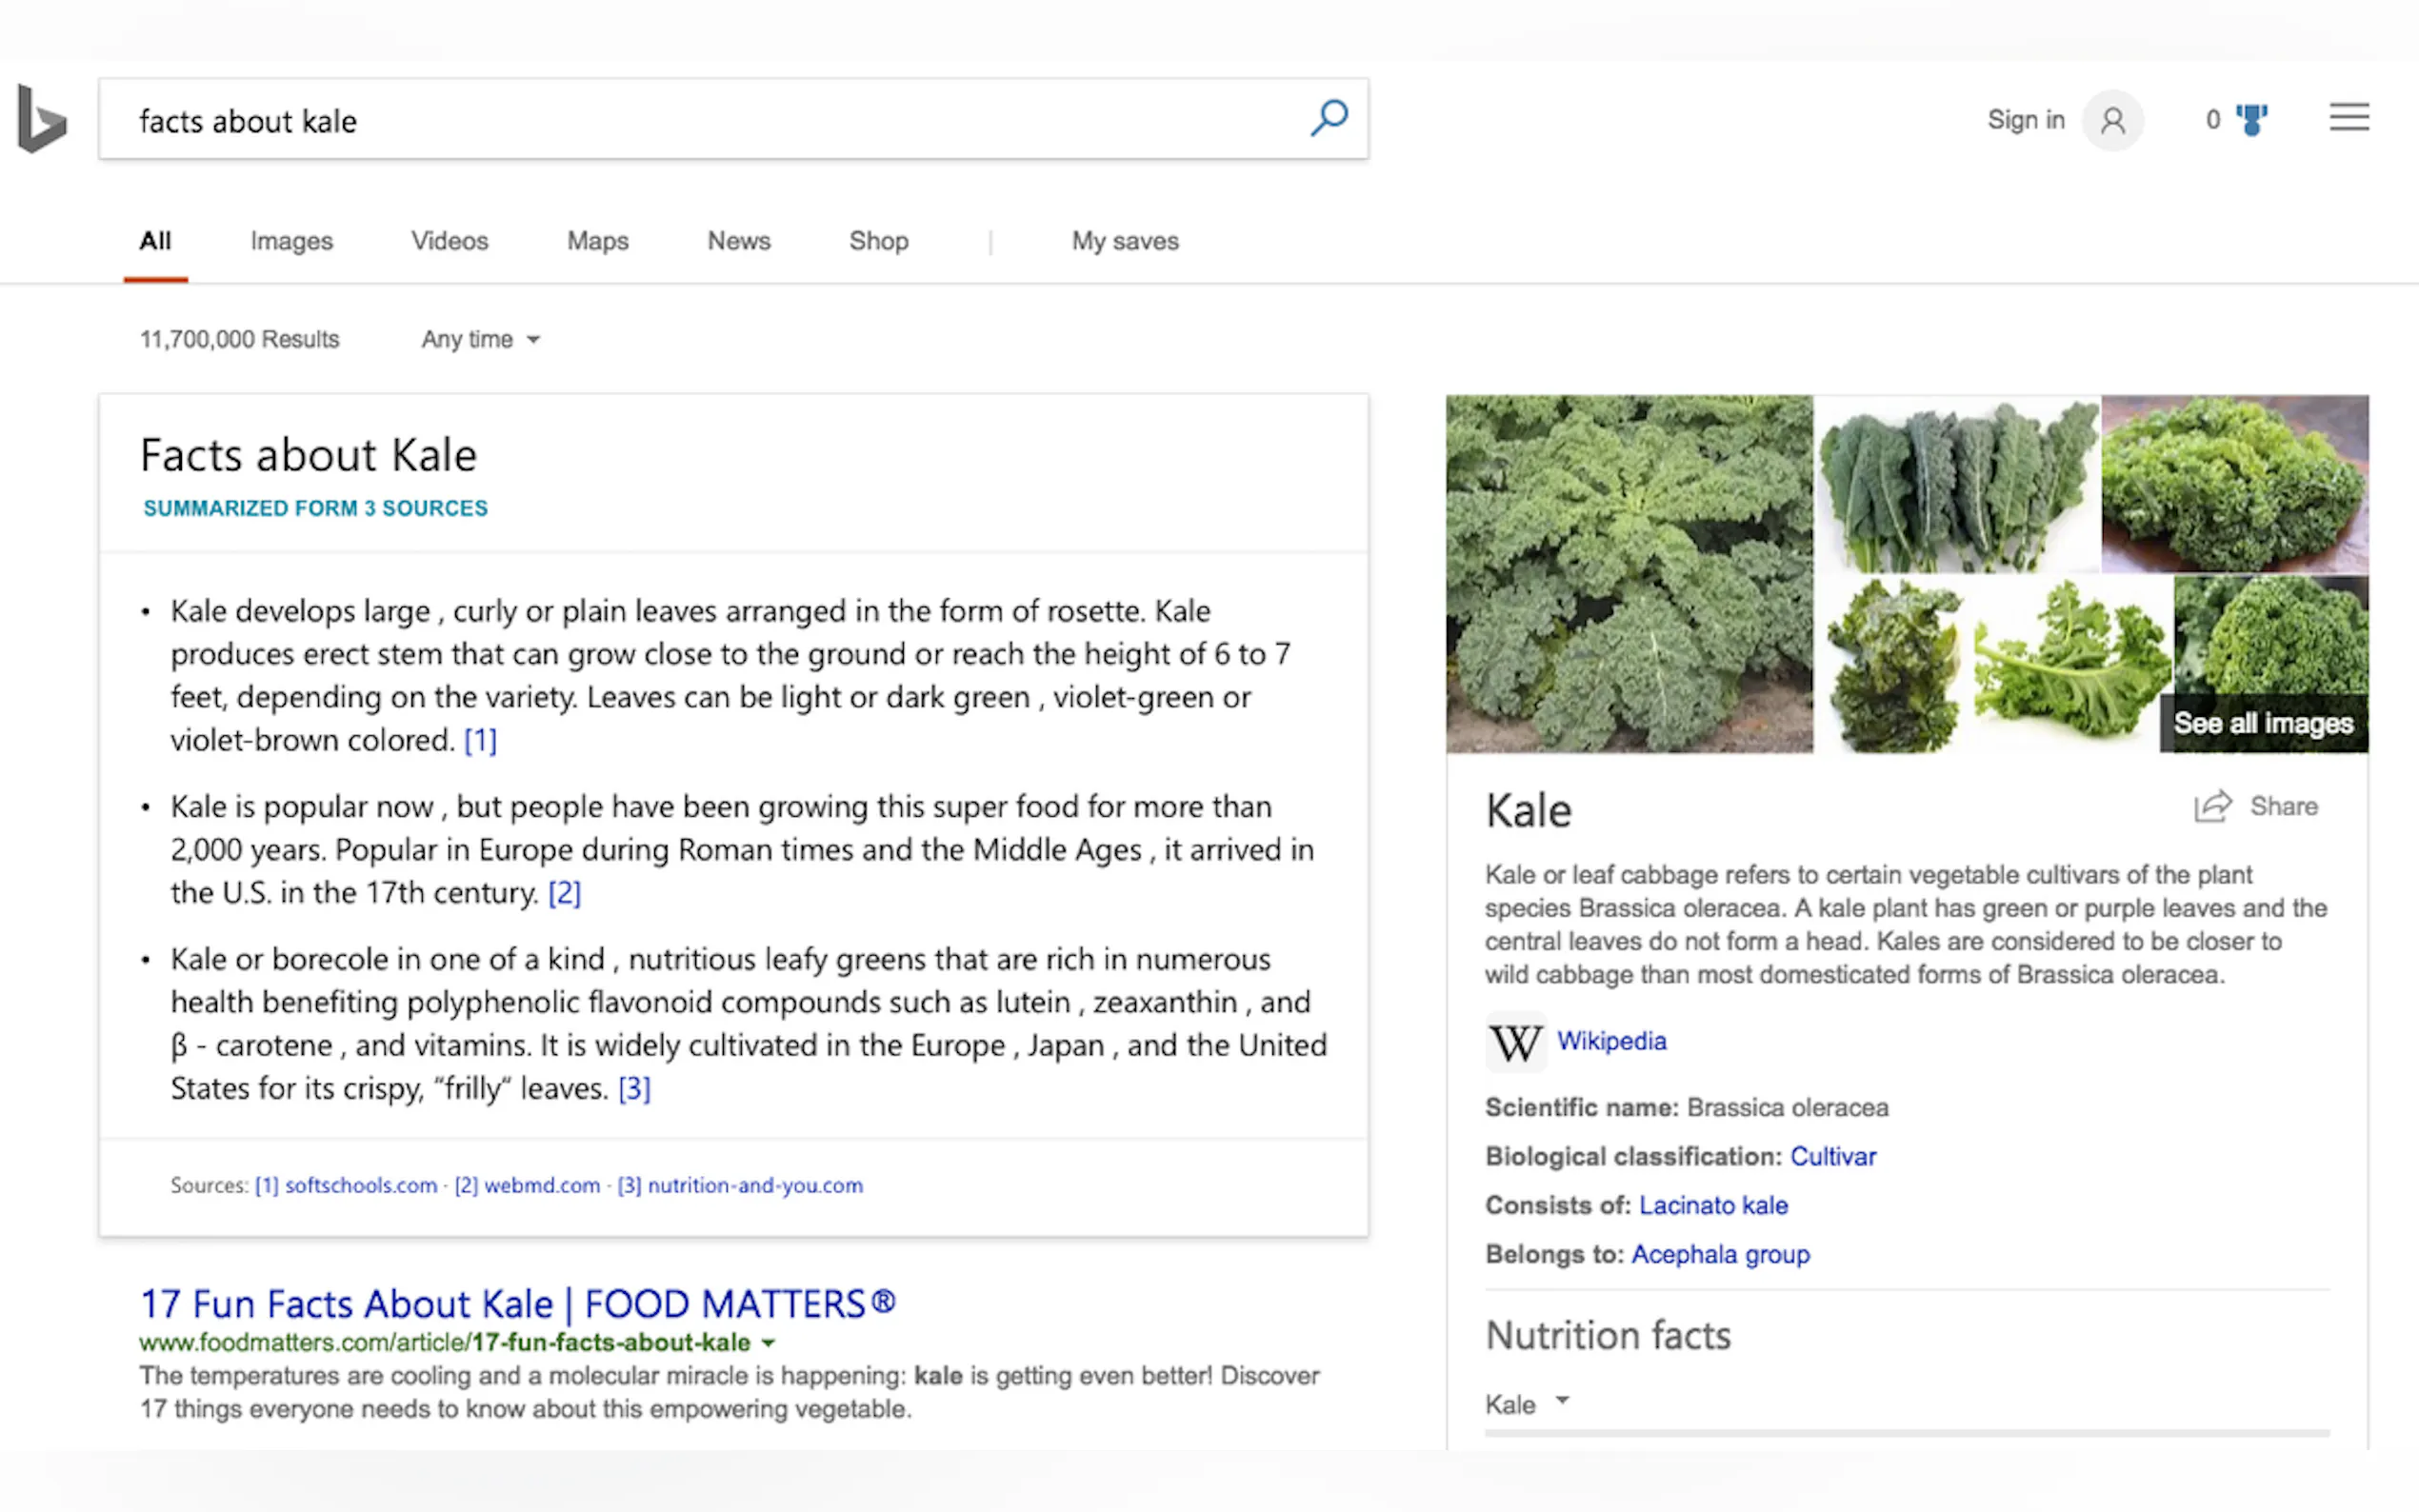This screenshot has height=1512, width=2419.
Task: Open the chevron next to the foodmatters.com URL
Action: [x=767, y=1343]
